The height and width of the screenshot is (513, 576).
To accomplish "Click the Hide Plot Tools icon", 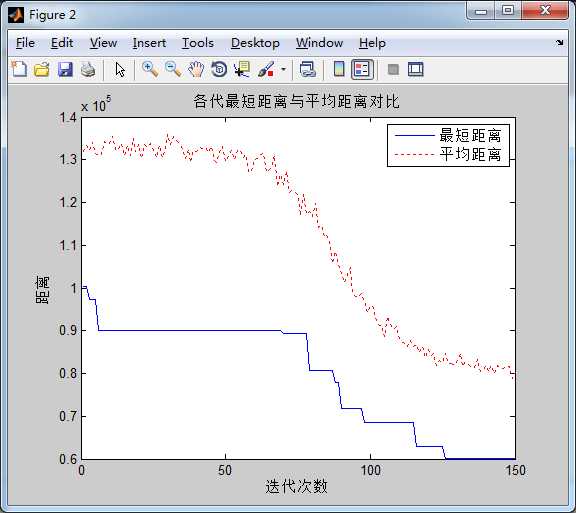I will (x=393, y=69).
